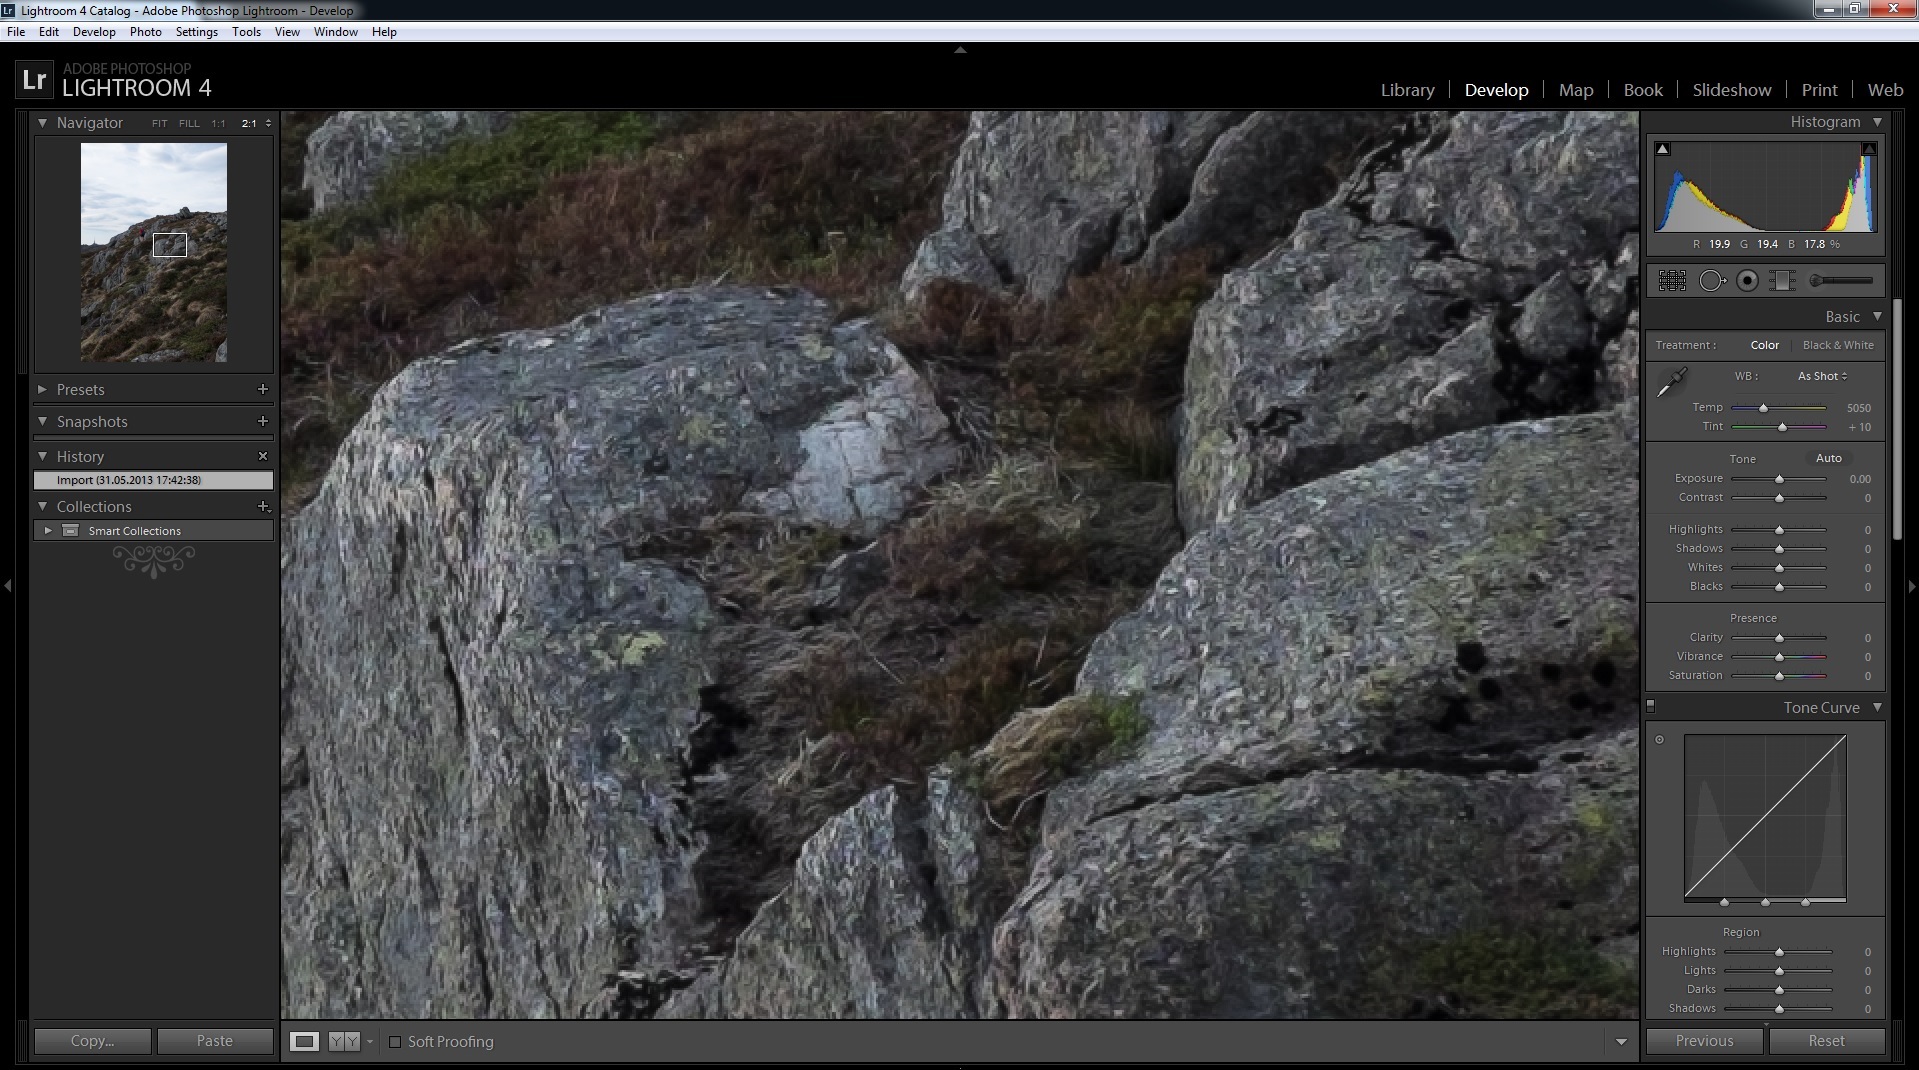The width and height of the screenshot is (1919, 1070).
Task: Hide the top module panel arrow
Action: 960,49
